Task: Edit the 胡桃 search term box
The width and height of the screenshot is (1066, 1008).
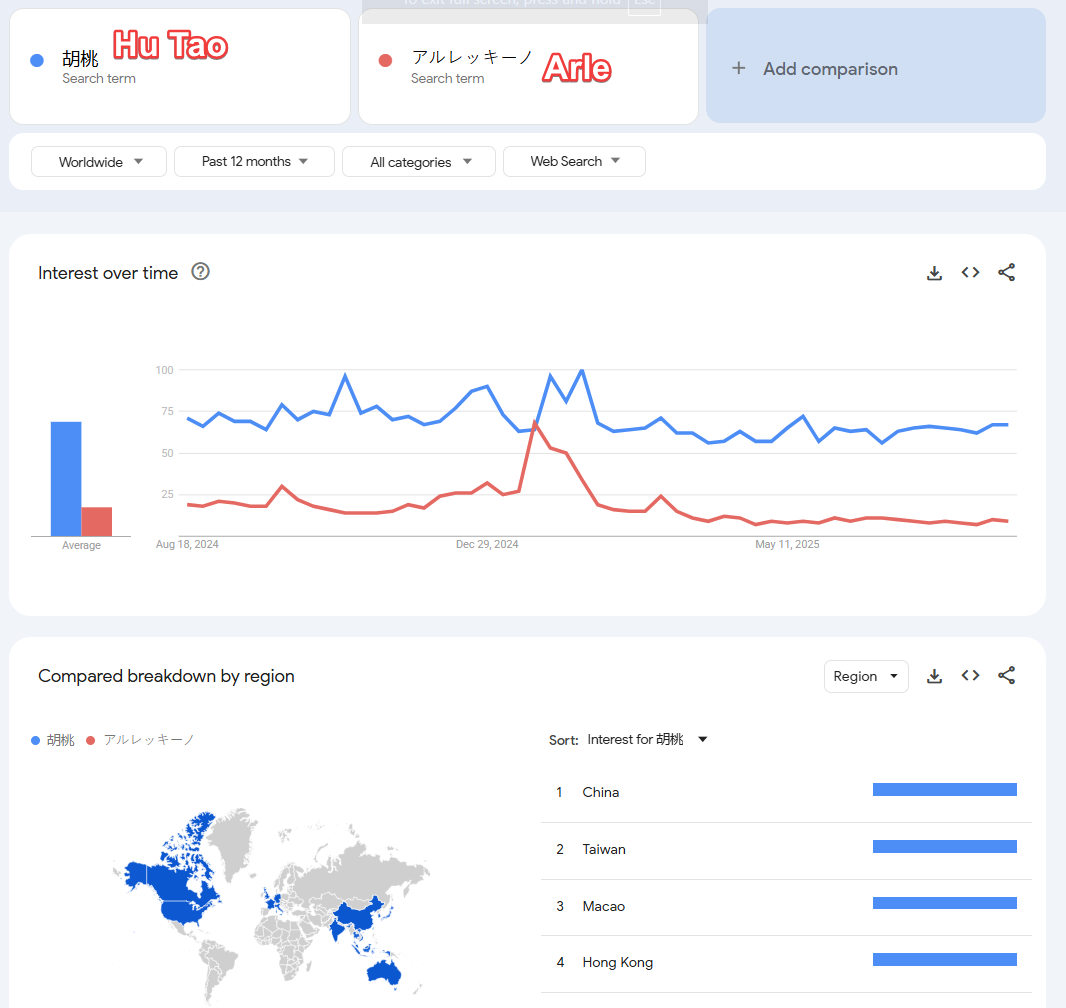Action: (180, 67)
